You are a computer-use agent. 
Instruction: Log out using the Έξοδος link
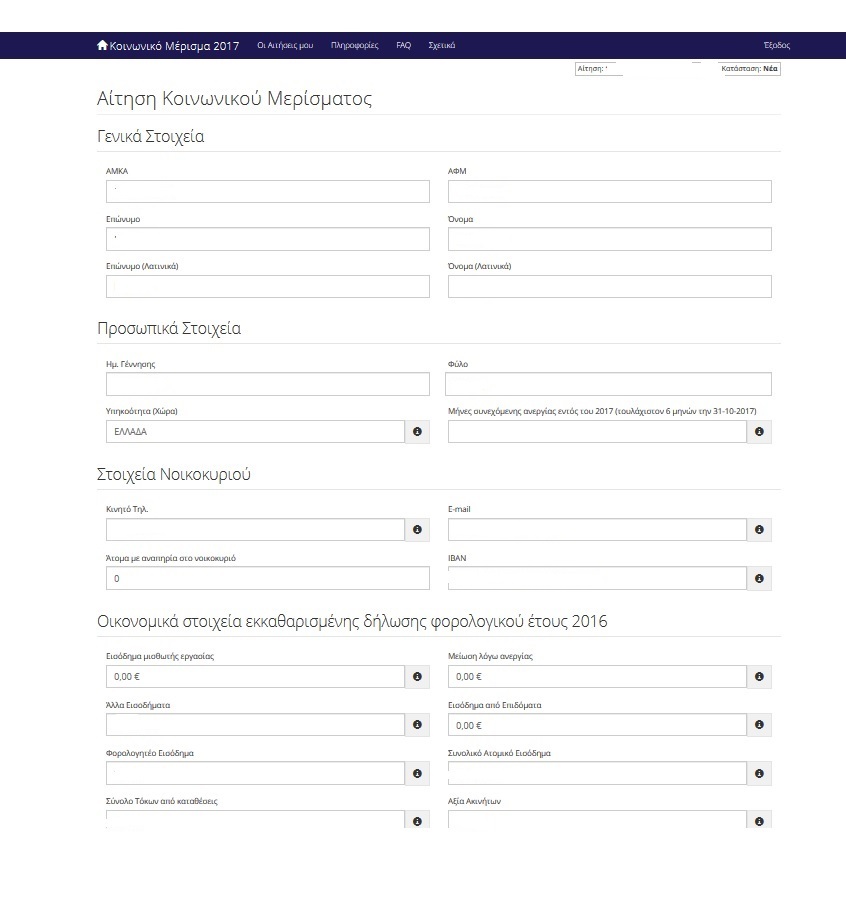pyautogui.click(x=776, y=46)
